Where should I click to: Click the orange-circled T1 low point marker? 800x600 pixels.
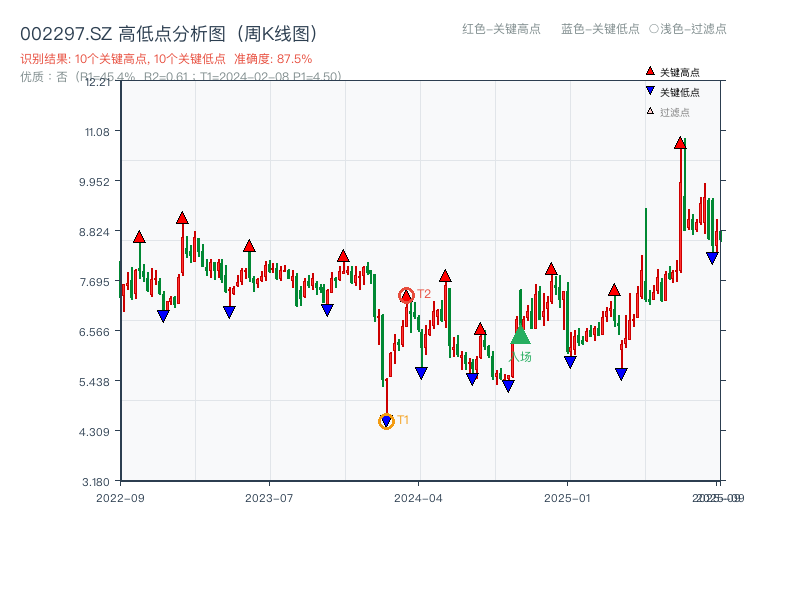click(386, 422)
